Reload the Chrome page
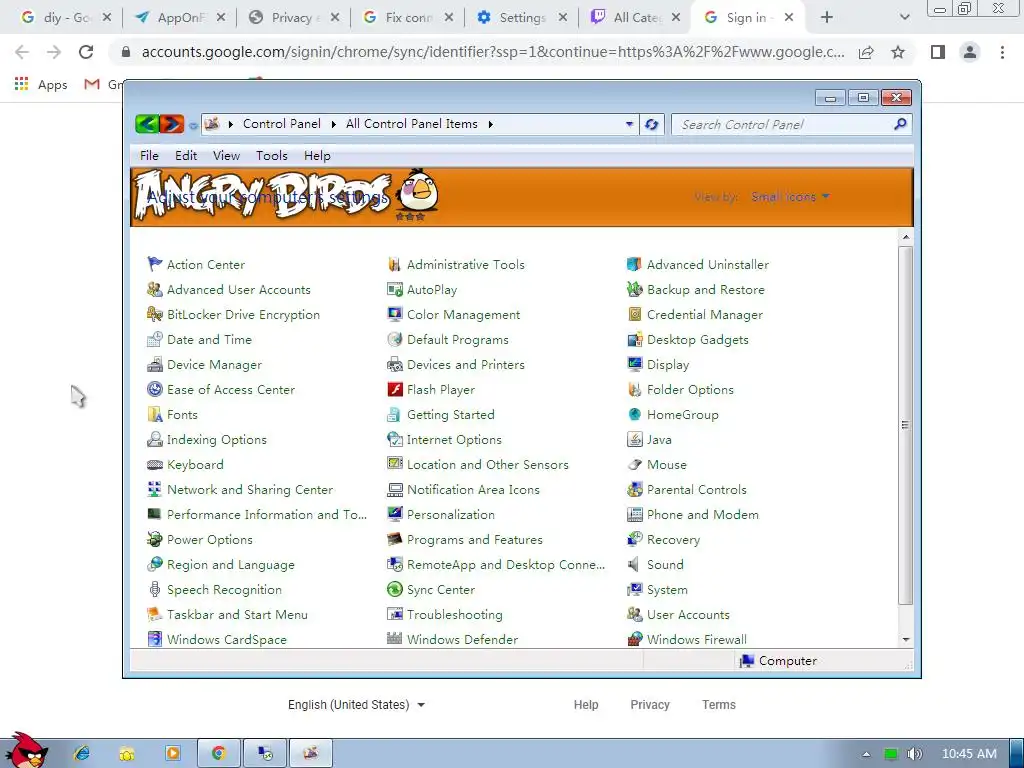 [x=86, y=52]
